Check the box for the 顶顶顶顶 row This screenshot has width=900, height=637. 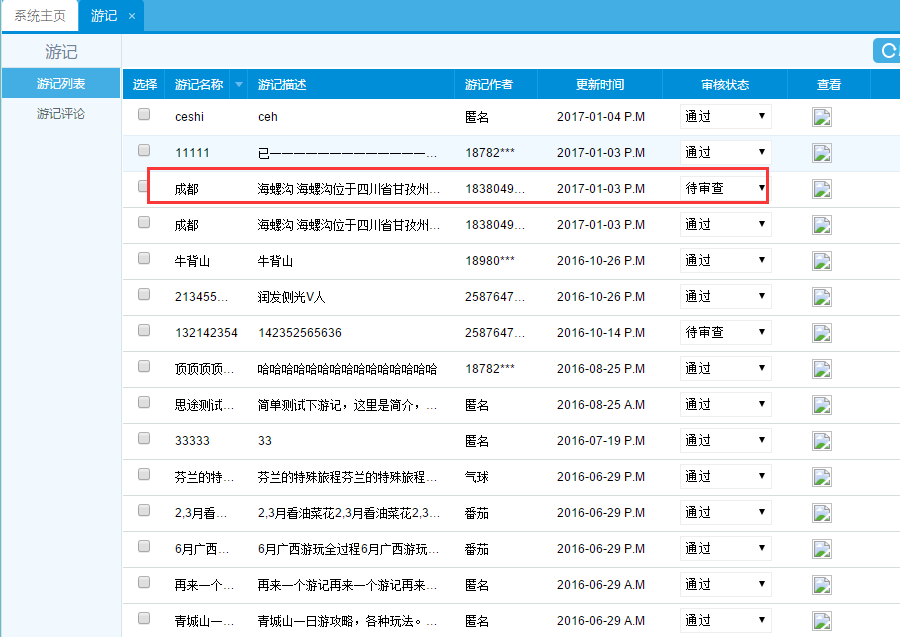(144, 367)
